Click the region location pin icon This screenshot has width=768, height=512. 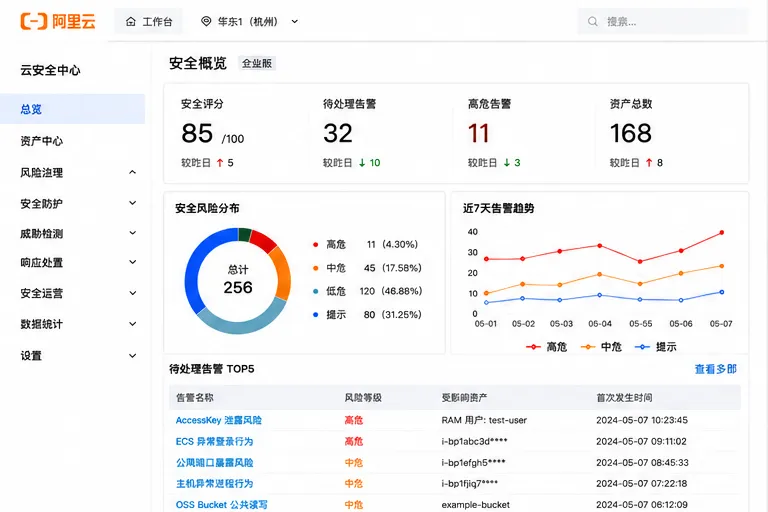coord(206,21)
